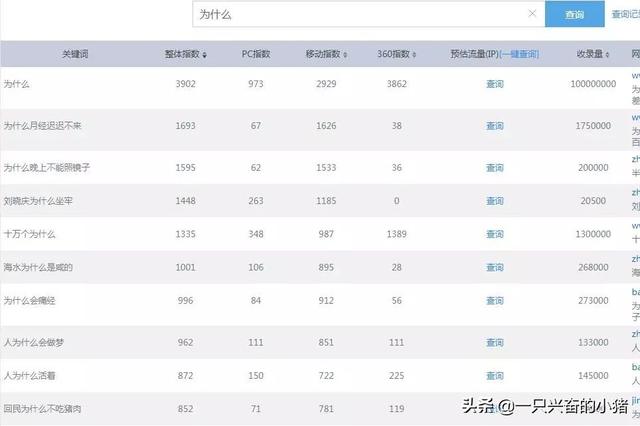
Task: Select keyword 人为什么活着
Action: pyautogui.click(x=29, y=375)
